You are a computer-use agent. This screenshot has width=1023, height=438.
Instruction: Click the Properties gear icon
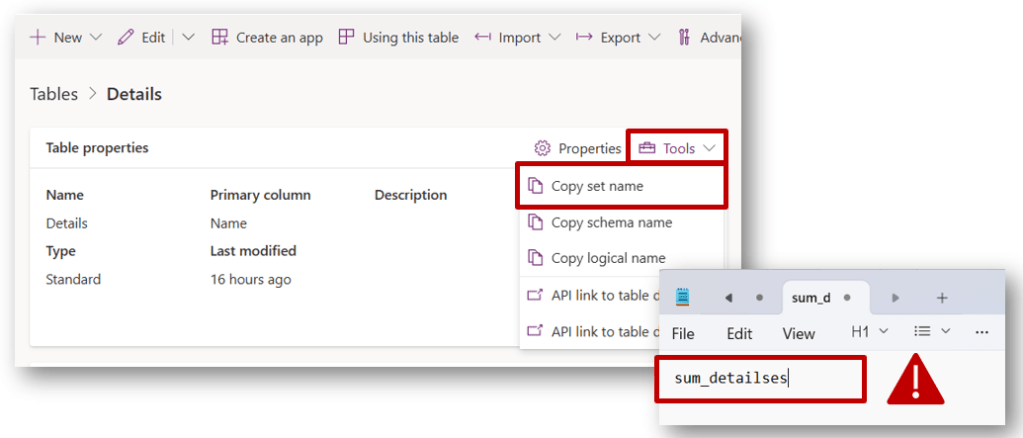(x=543, y=148)
